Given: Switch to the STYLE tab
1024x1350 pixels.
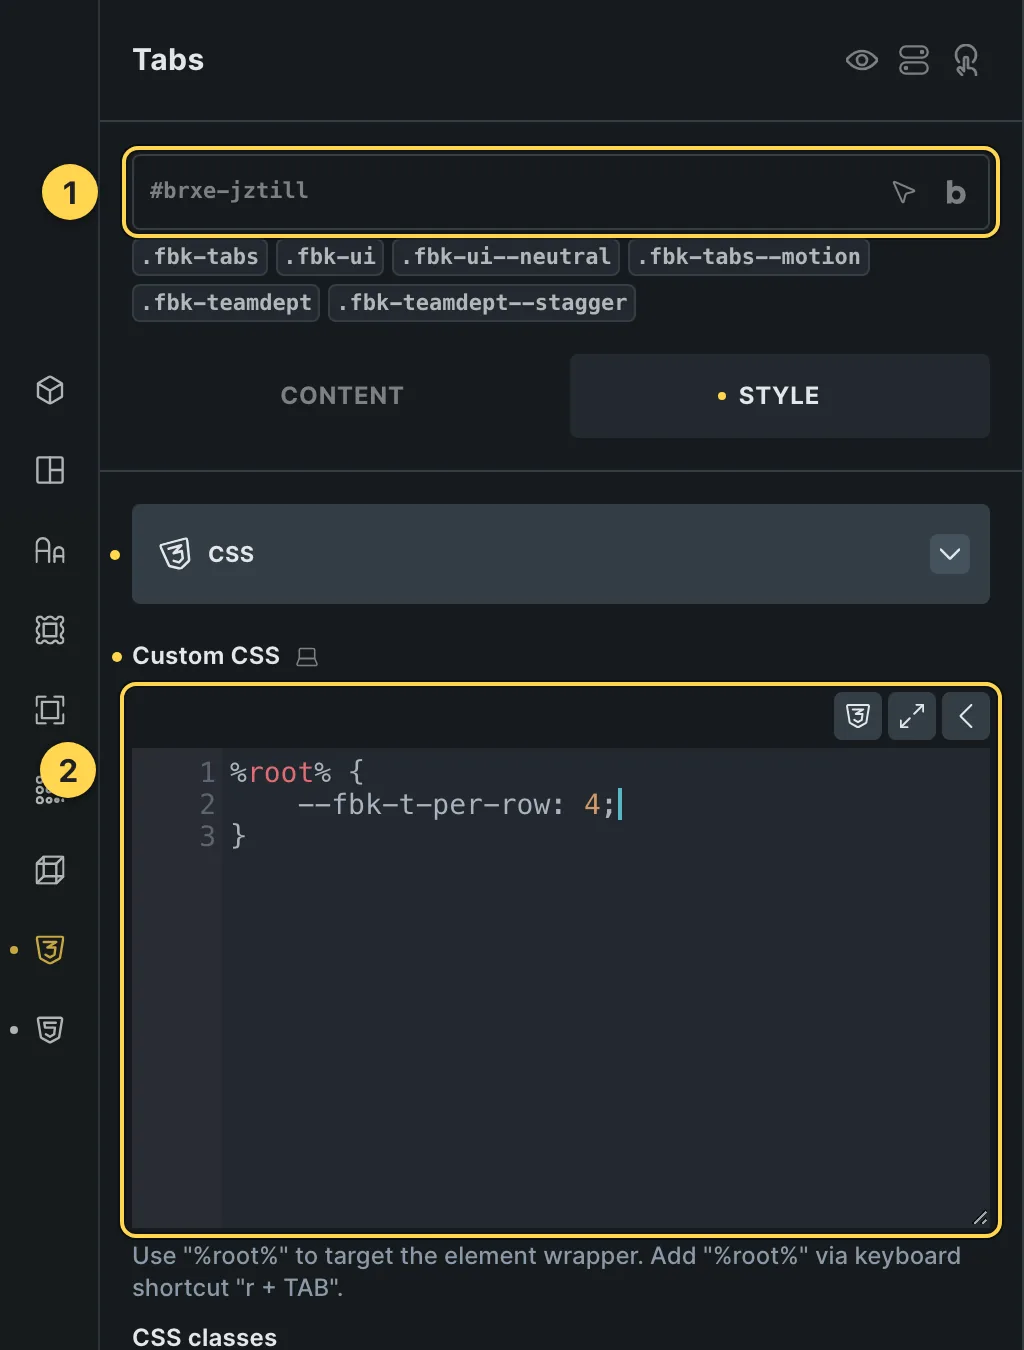Looking at the screenshot, I should point(780,396).
